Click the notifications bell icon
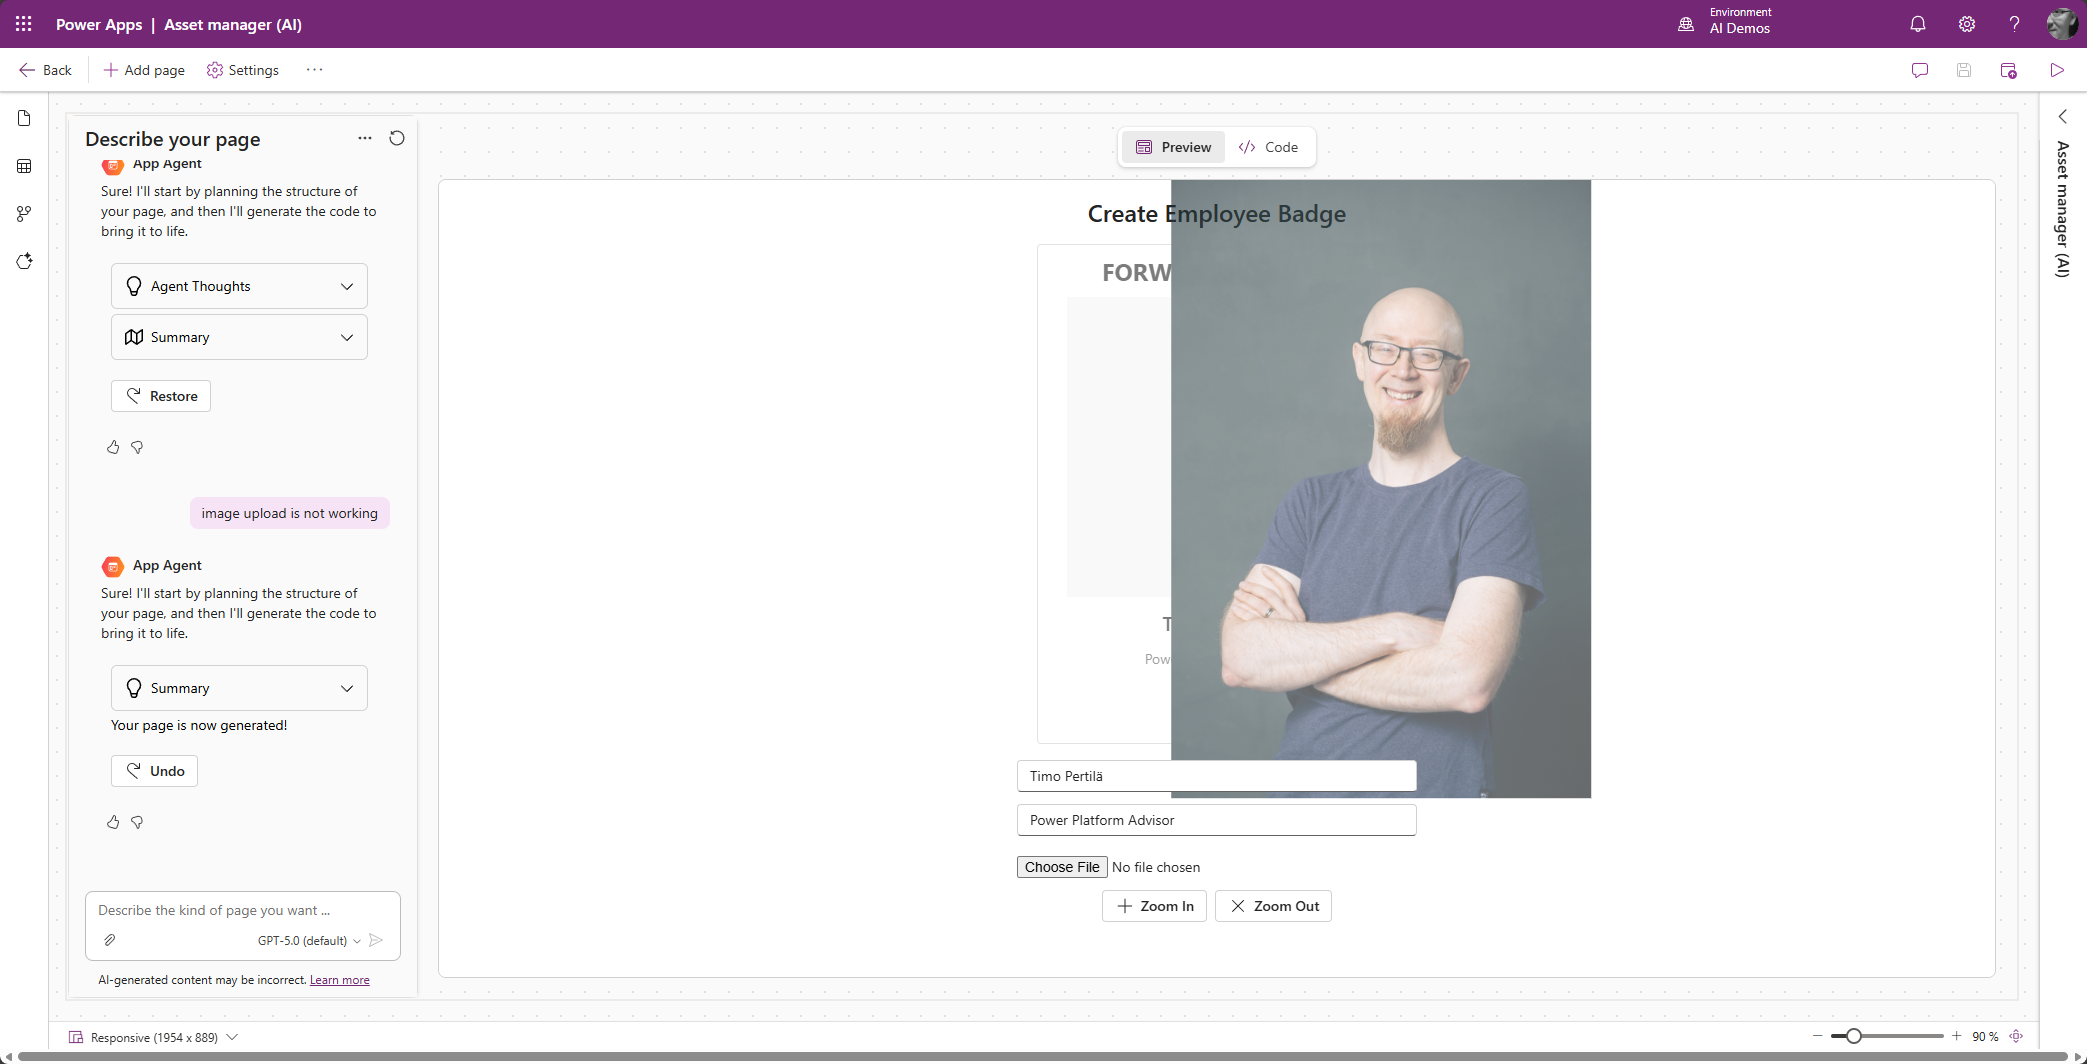 pos(1917,24)
